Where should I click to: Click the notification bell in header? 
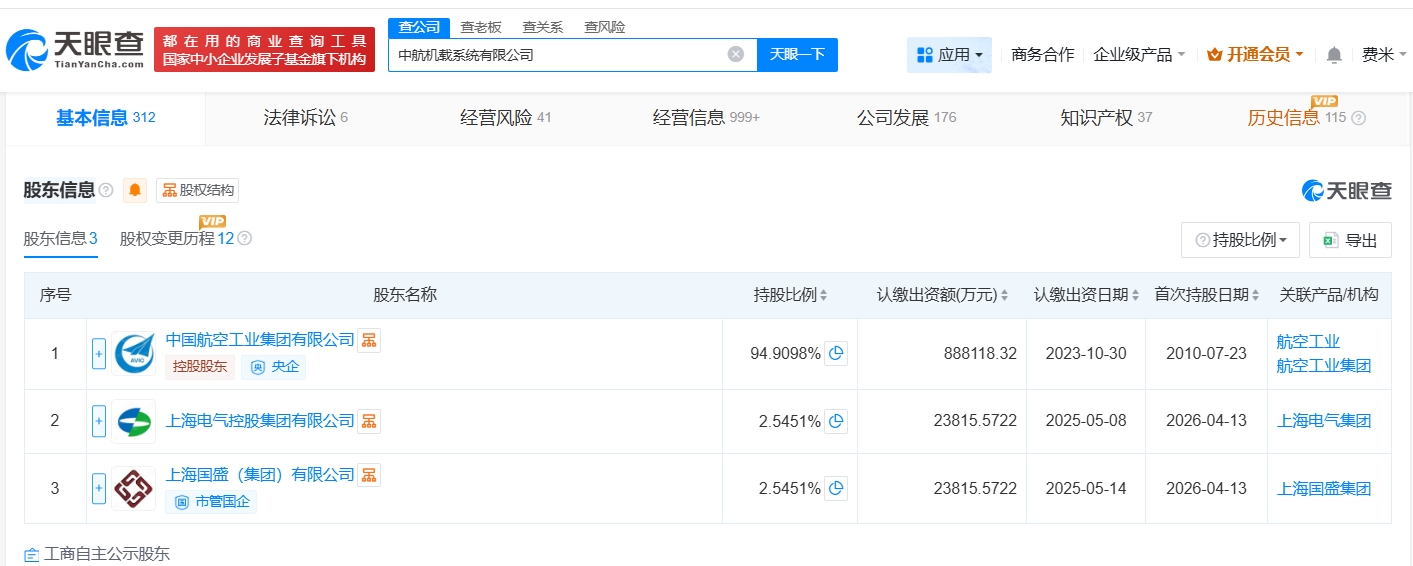[1334, 55]
